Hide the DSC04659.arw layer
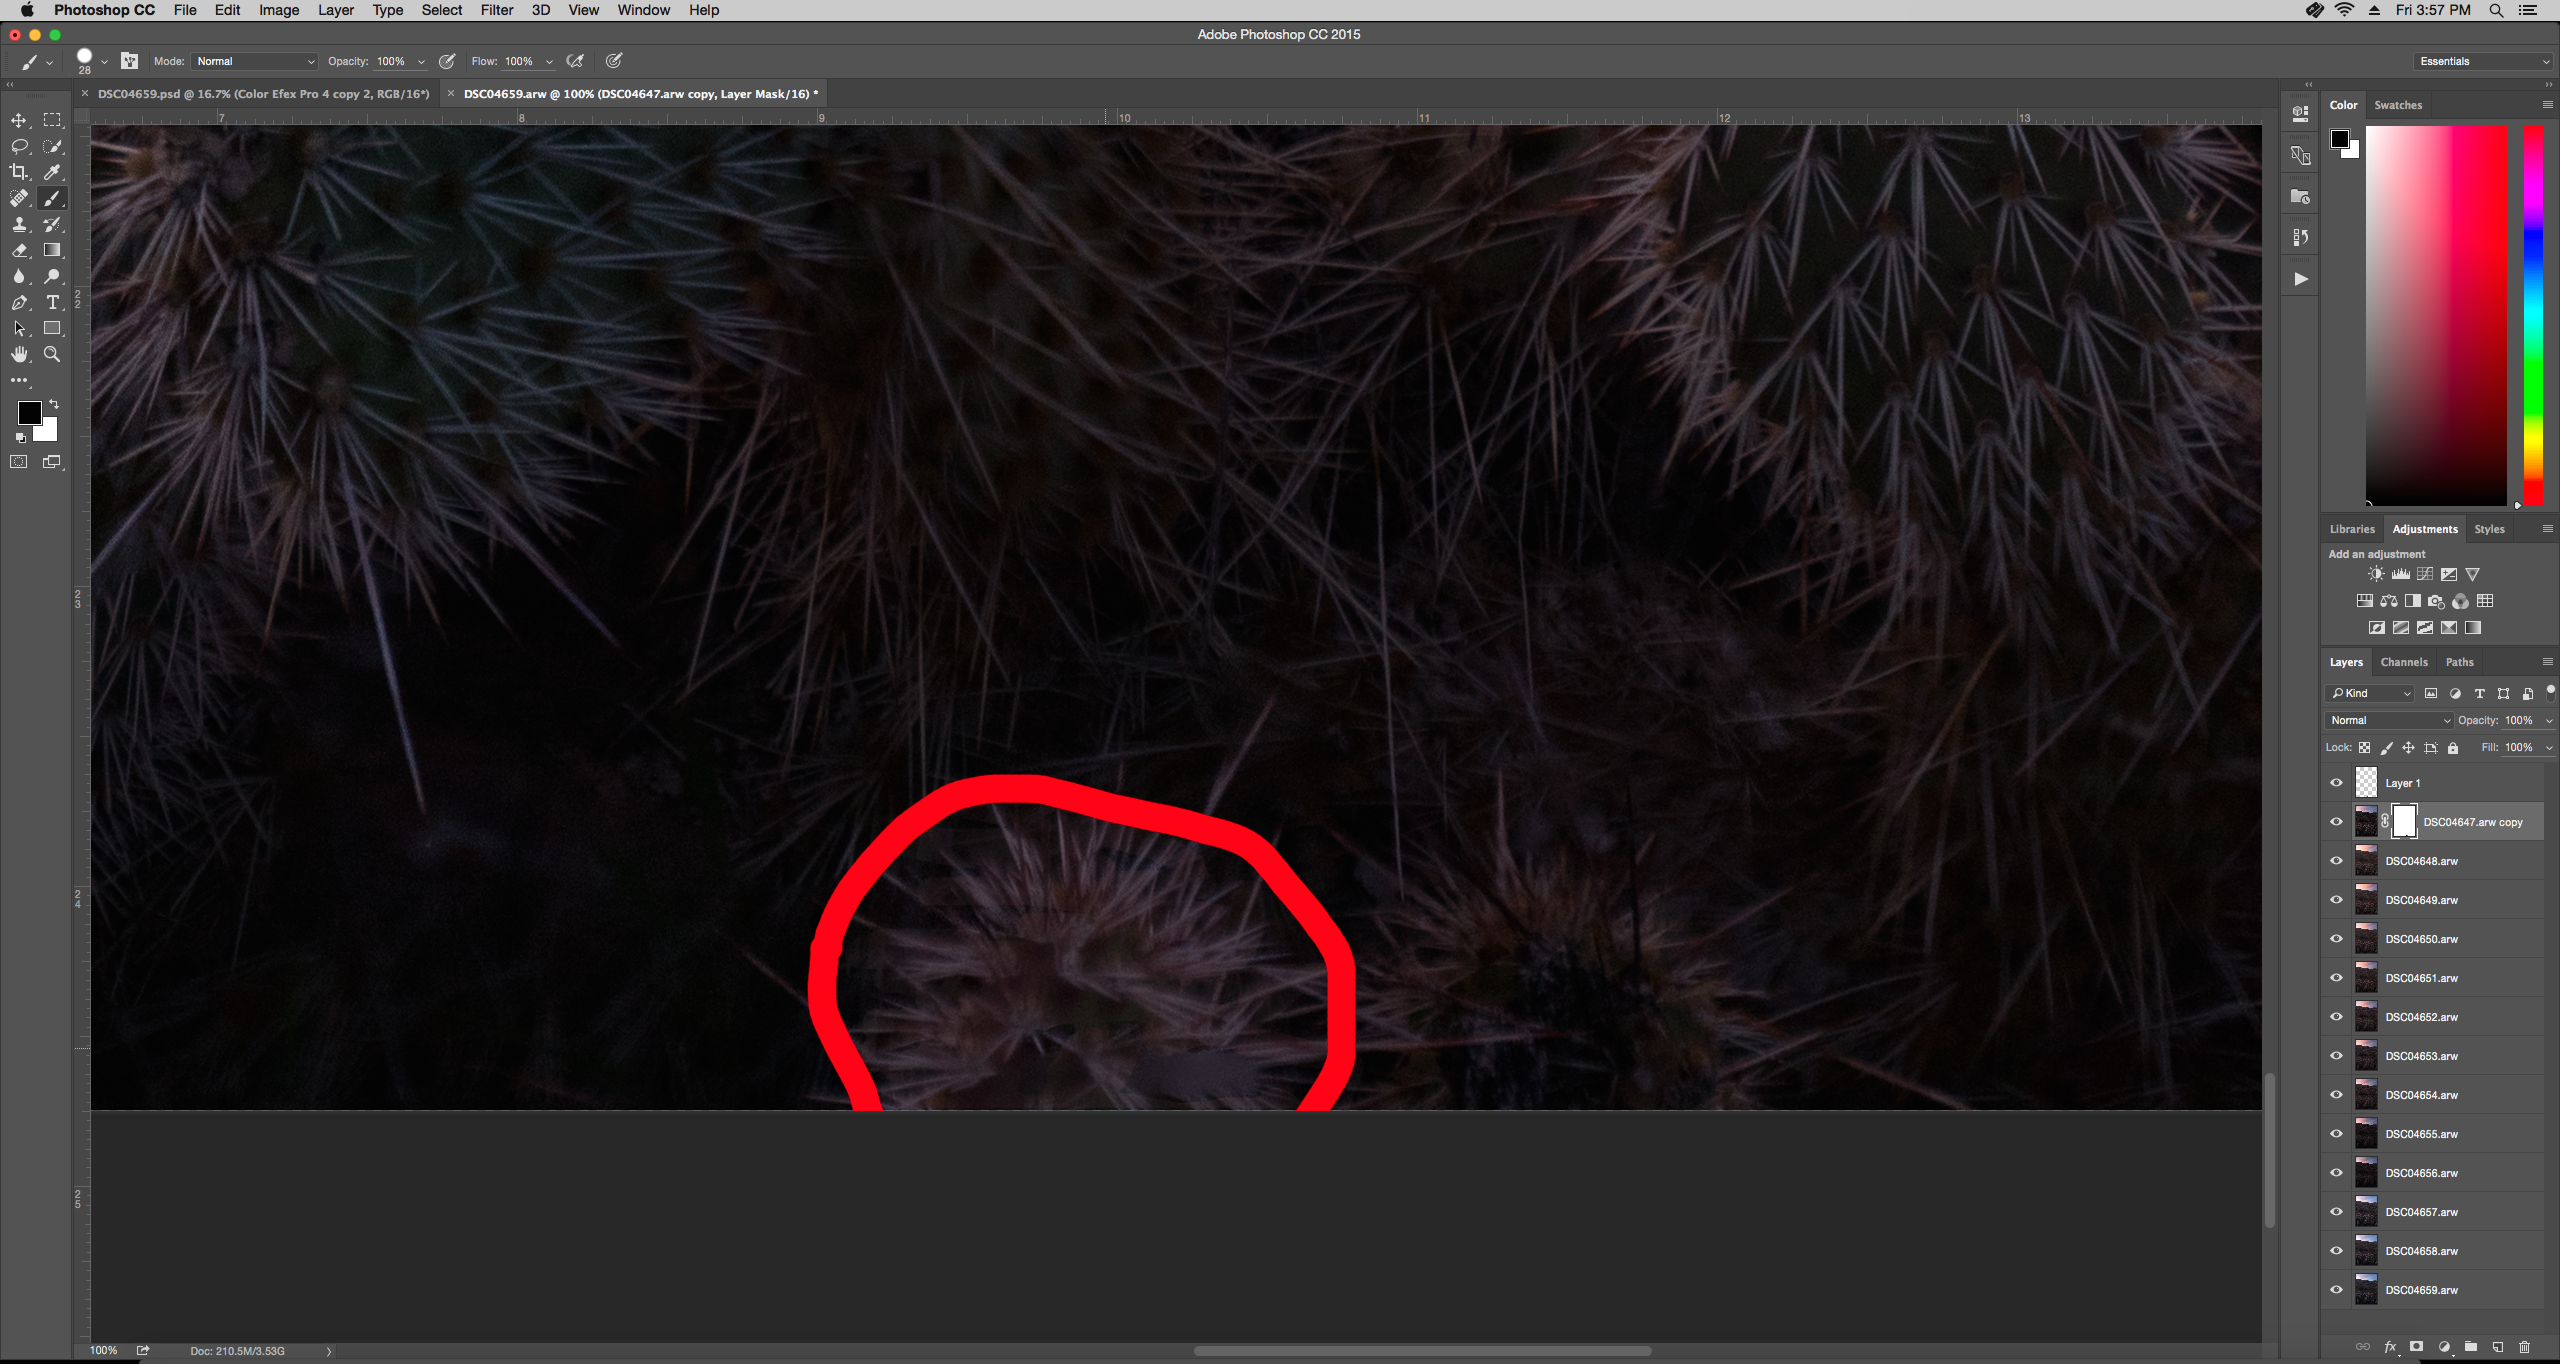 [x=2336, y=1290]
